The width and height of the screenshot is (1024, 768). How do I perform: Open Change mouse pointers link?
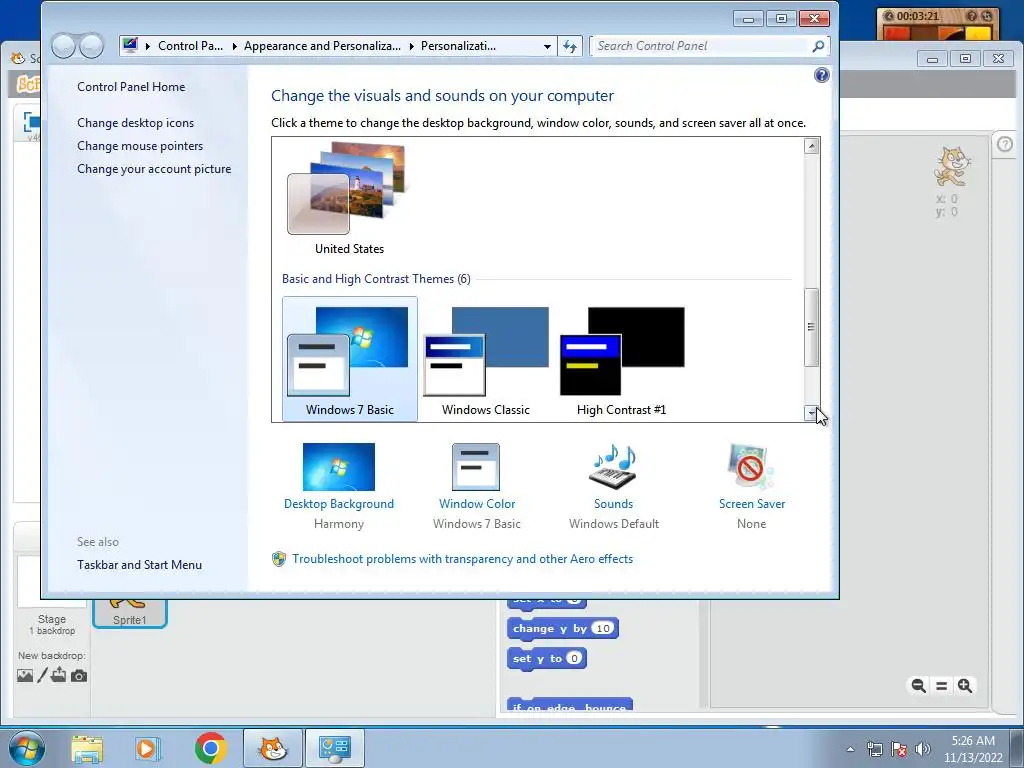coord(140,146)
